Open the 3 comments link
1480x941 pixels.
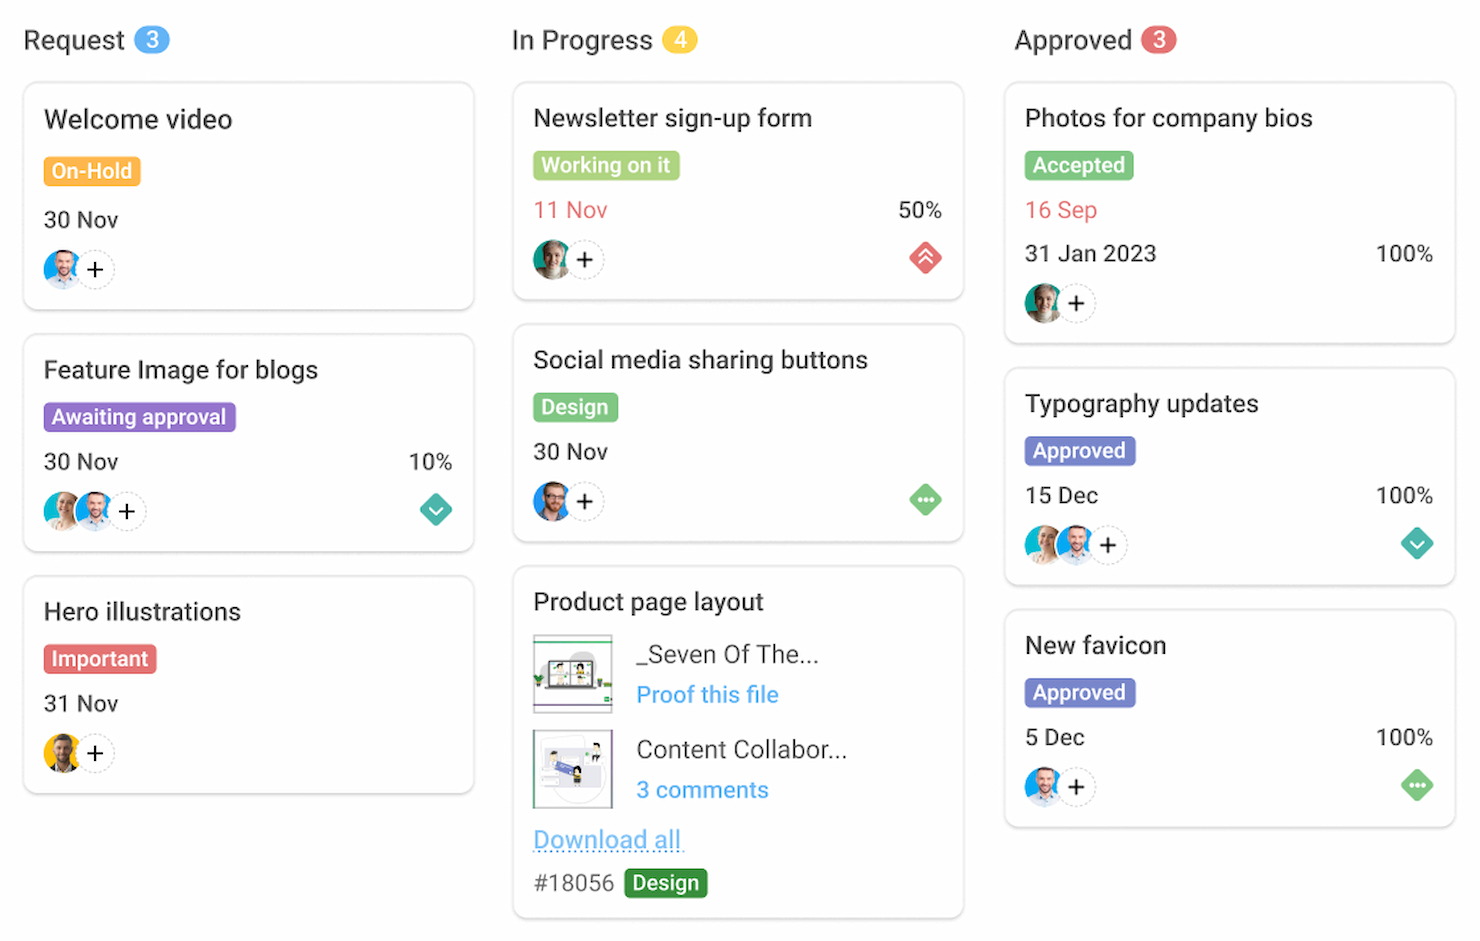[702, 790]
